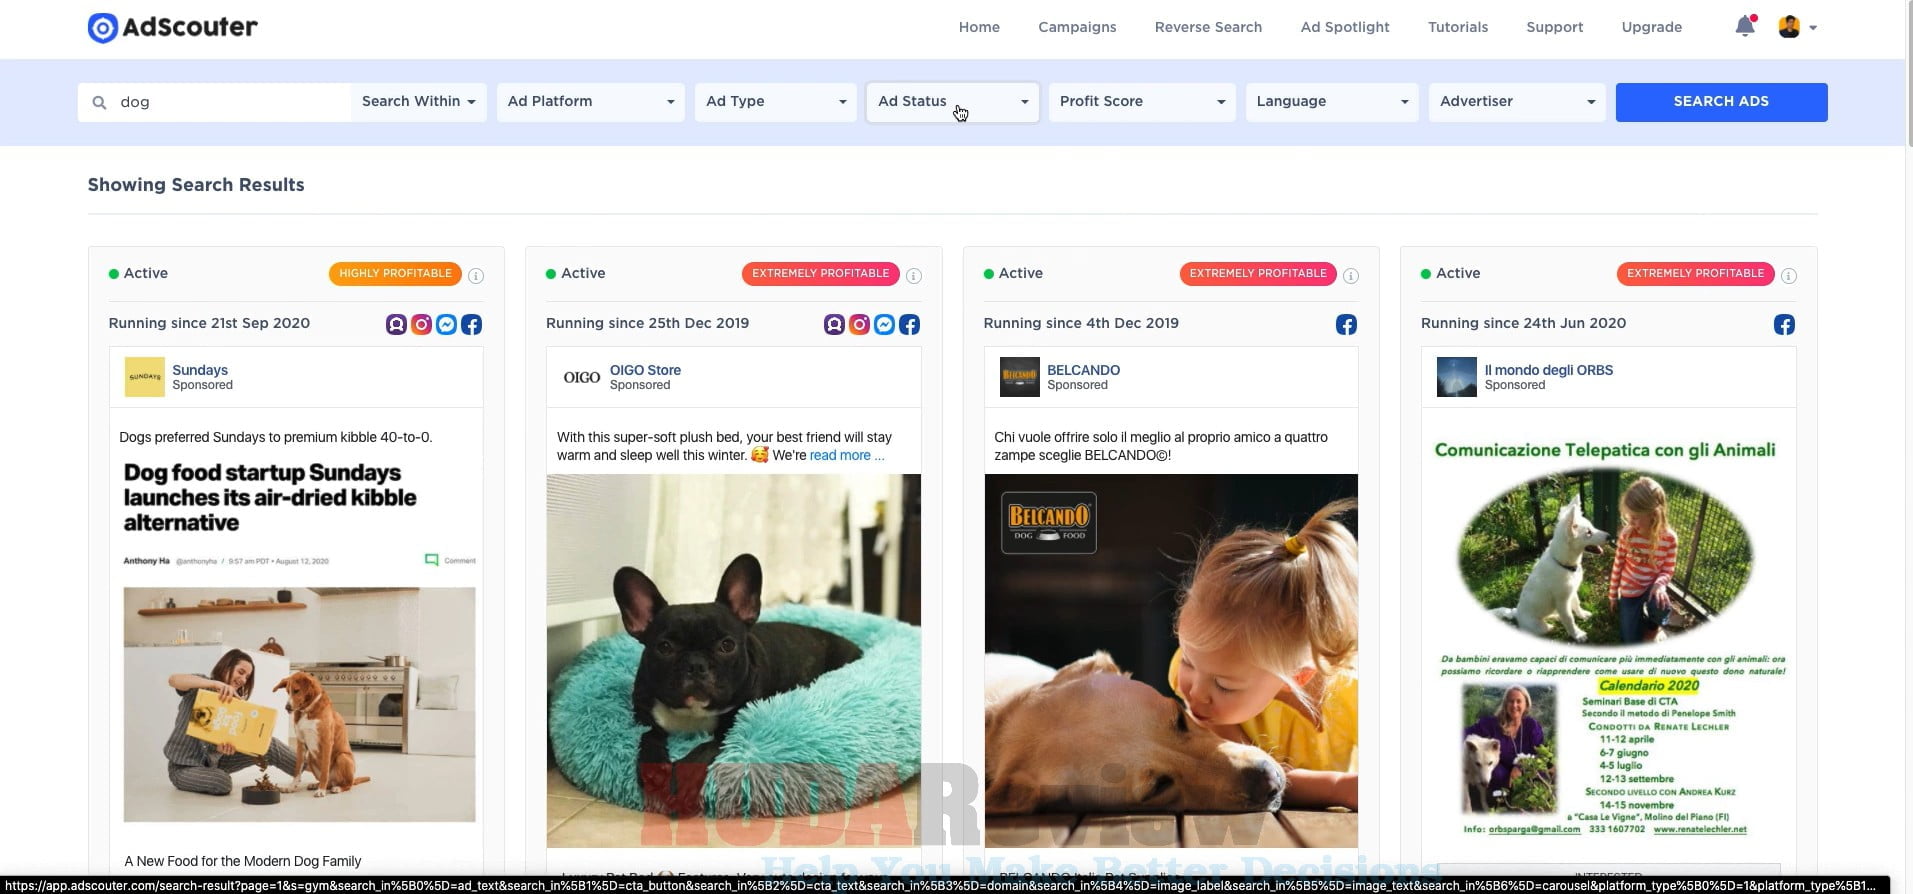1913x894 pixels.
Task: Click info icon on OIGO Store card
Action: click(914, 275)
